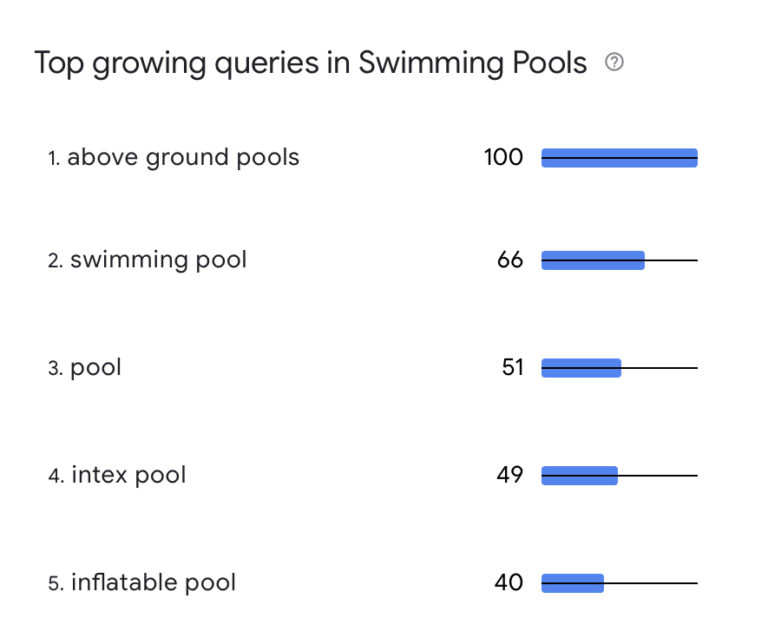768x638 pixels.
Task: Click the score value 51
Action: click(x=512, y=367)
